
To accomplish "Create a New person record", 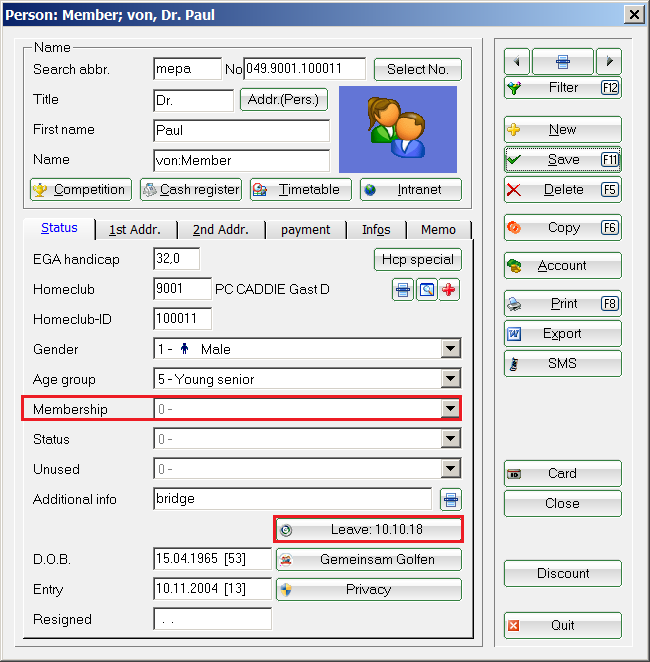I will 563,130.
